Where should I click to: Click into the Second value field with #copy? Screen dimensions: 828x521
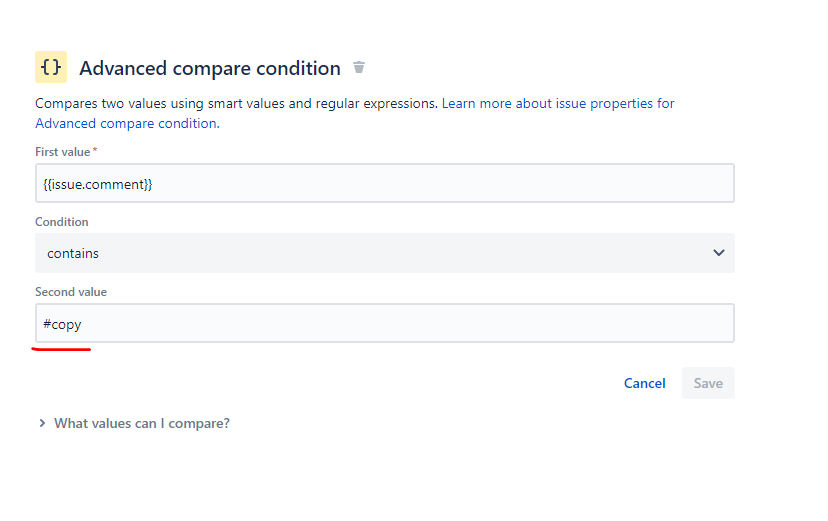pyautogui.click(x=384, y=323)
